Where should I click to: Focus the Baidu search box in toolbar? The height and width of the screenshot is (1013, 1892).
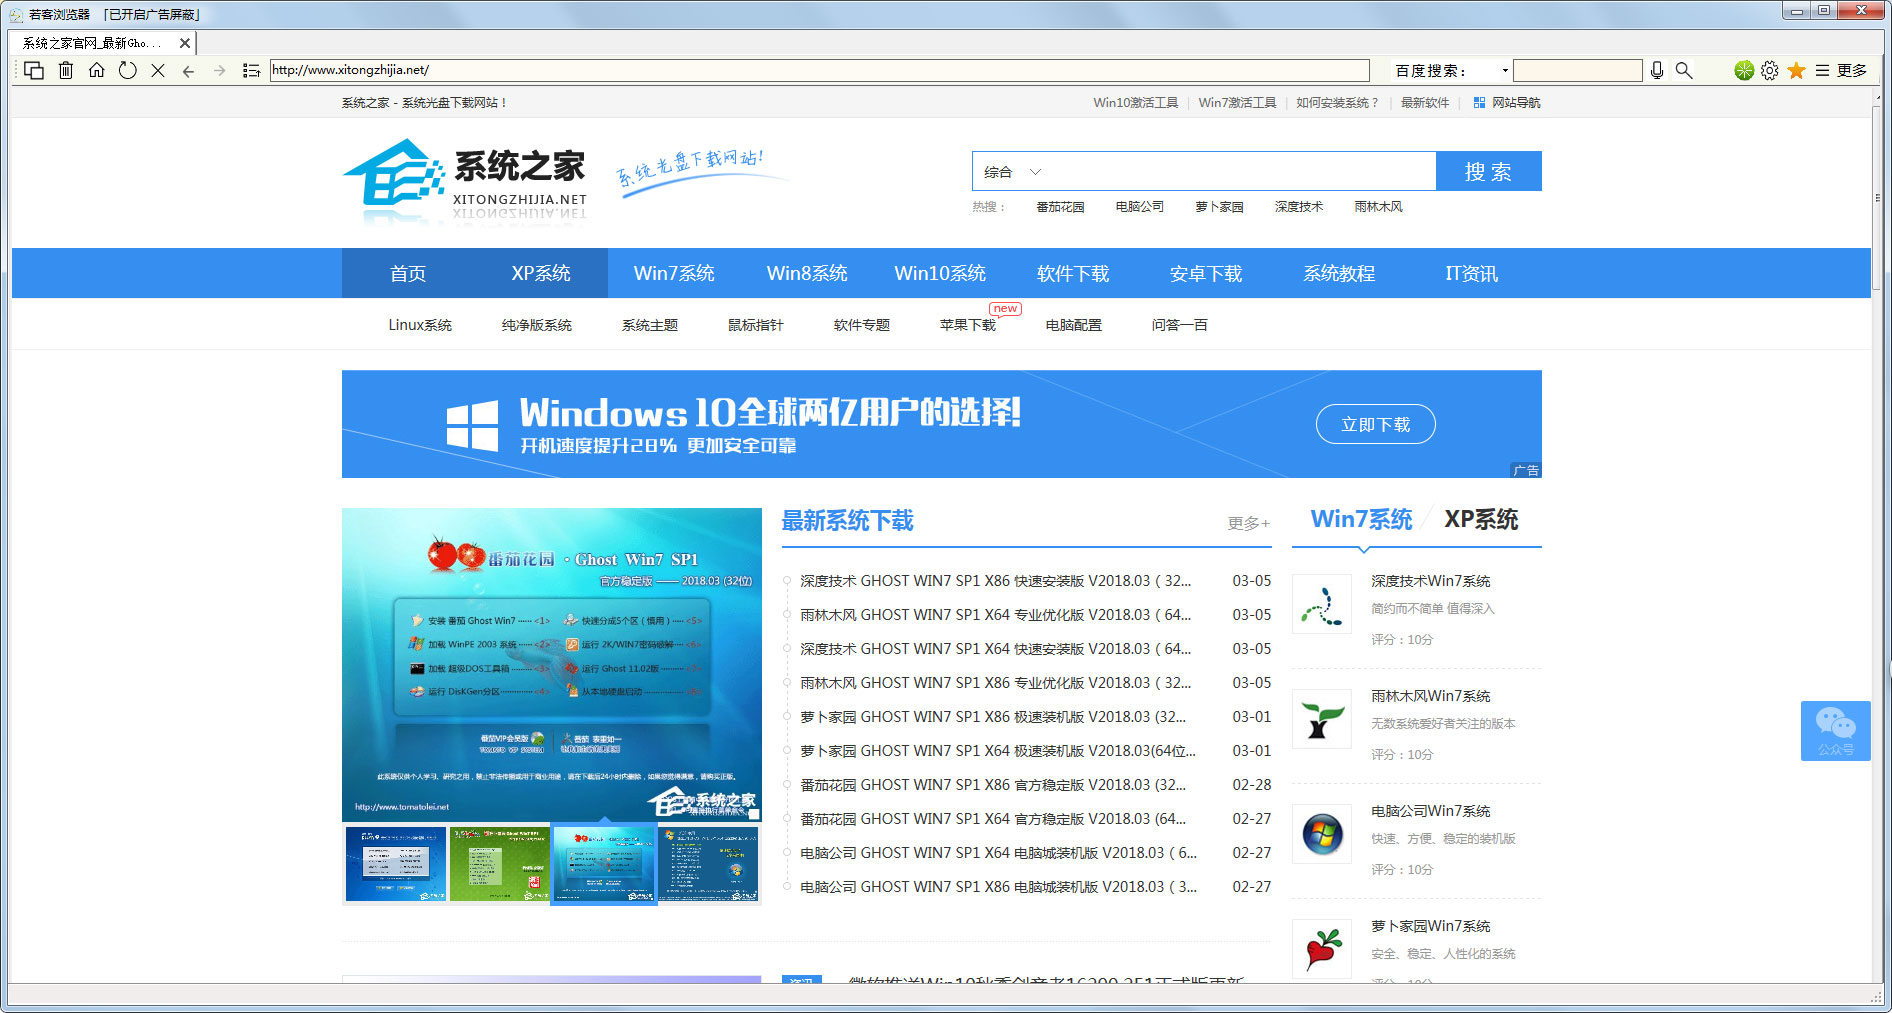tap(1577, 70)
